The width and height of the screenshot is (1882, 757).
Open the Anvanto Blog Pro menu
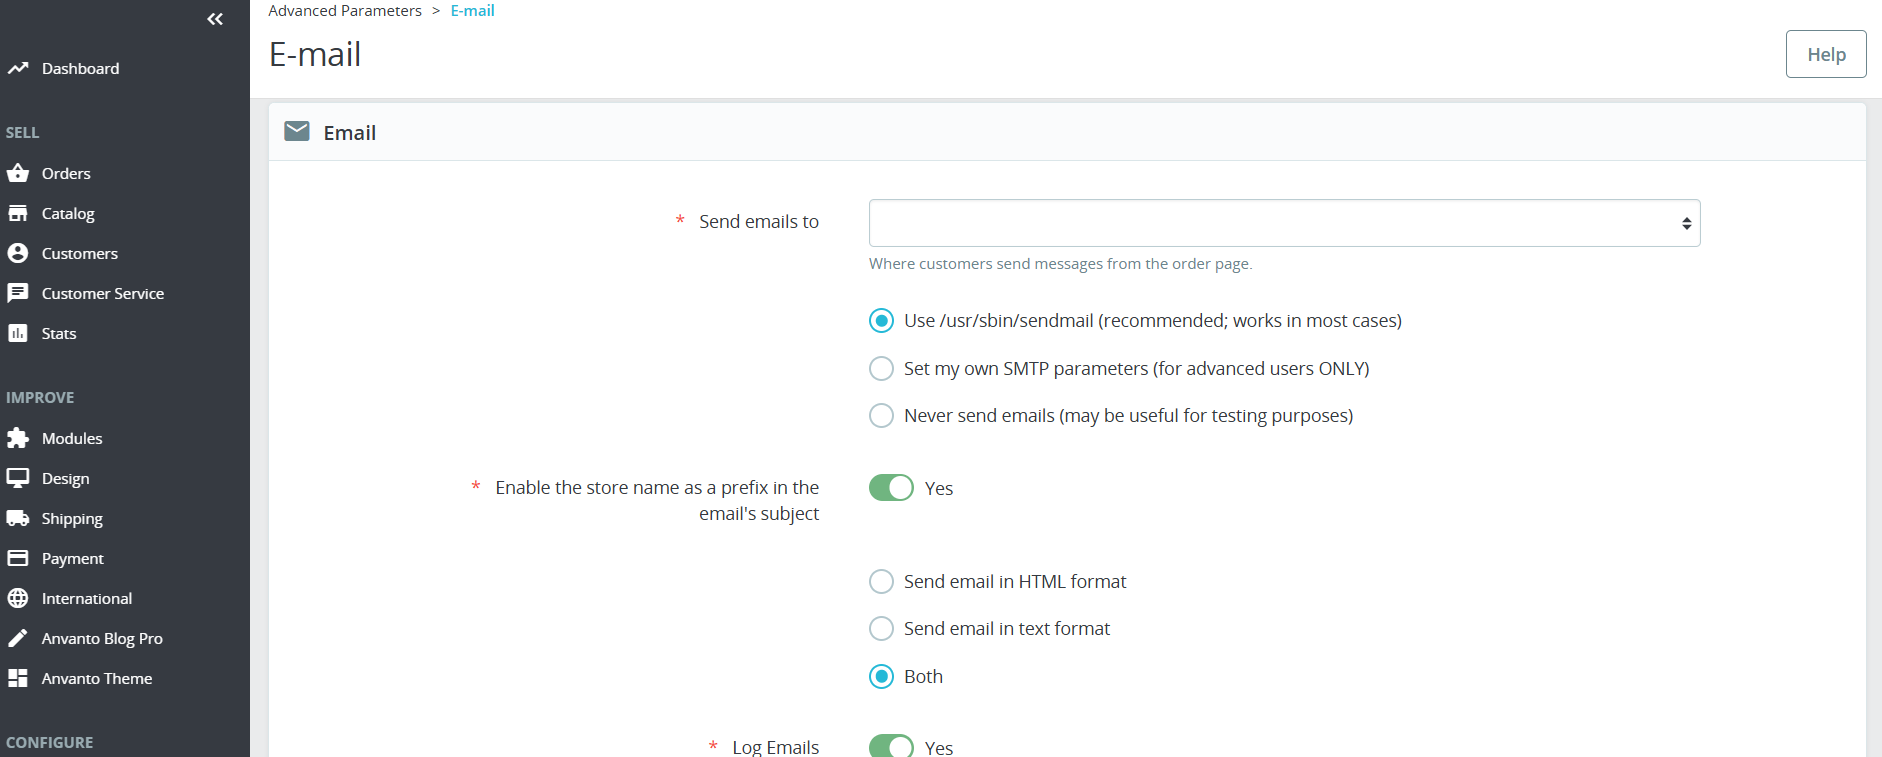click(102, 638)
